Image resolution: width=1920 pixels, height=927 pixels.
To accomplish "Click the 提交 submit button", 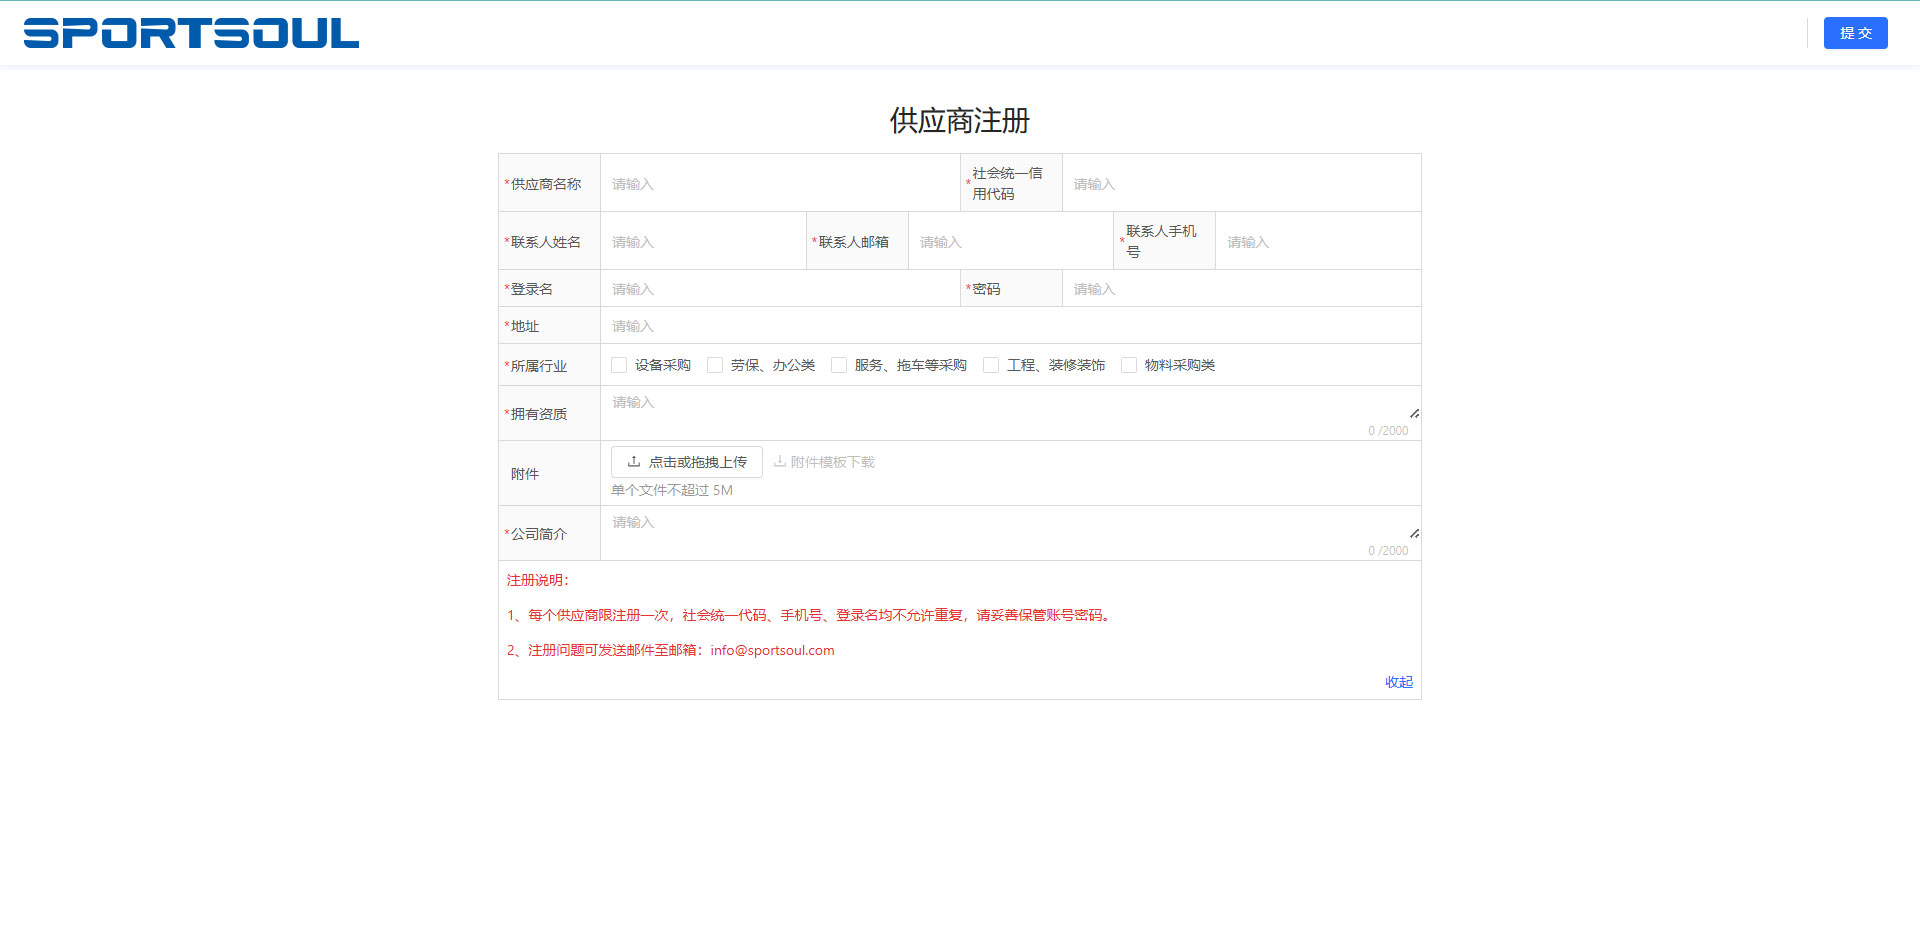I will coord(1855,32).
